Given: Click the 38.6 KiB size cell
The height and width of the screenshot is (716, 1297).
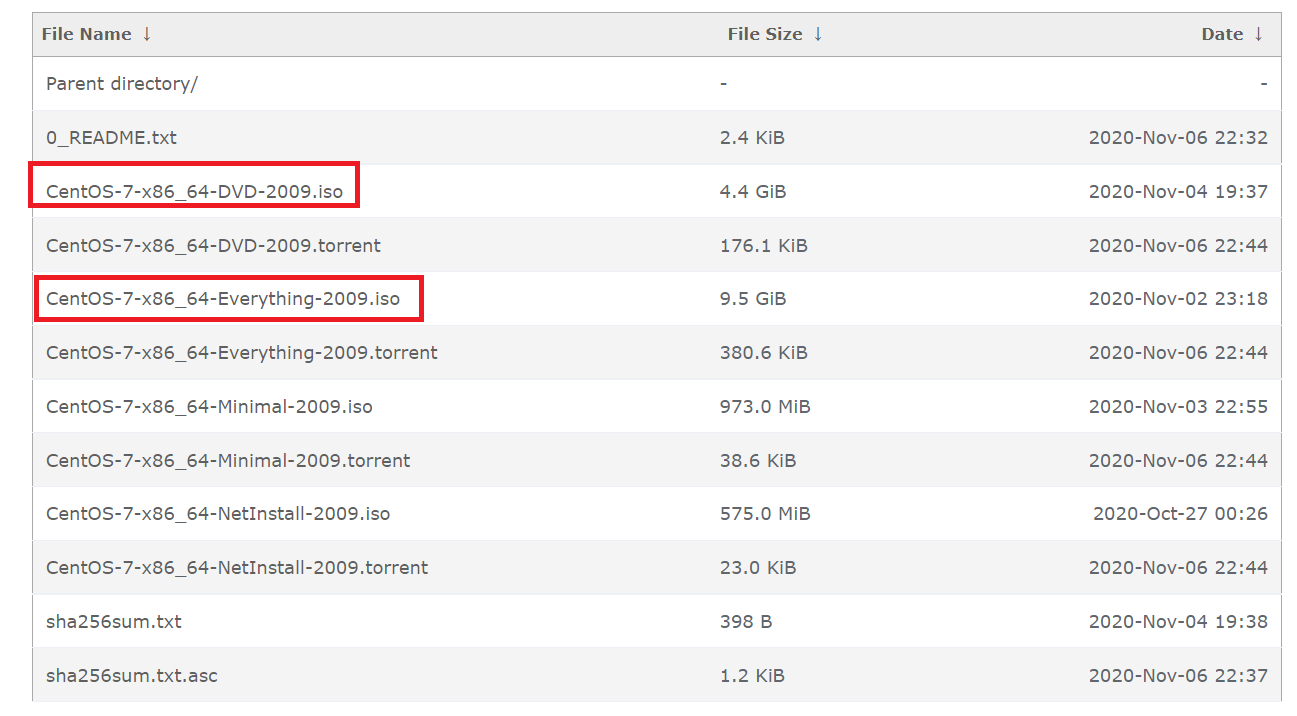Looking at the screenshot, I should (758, 461).
